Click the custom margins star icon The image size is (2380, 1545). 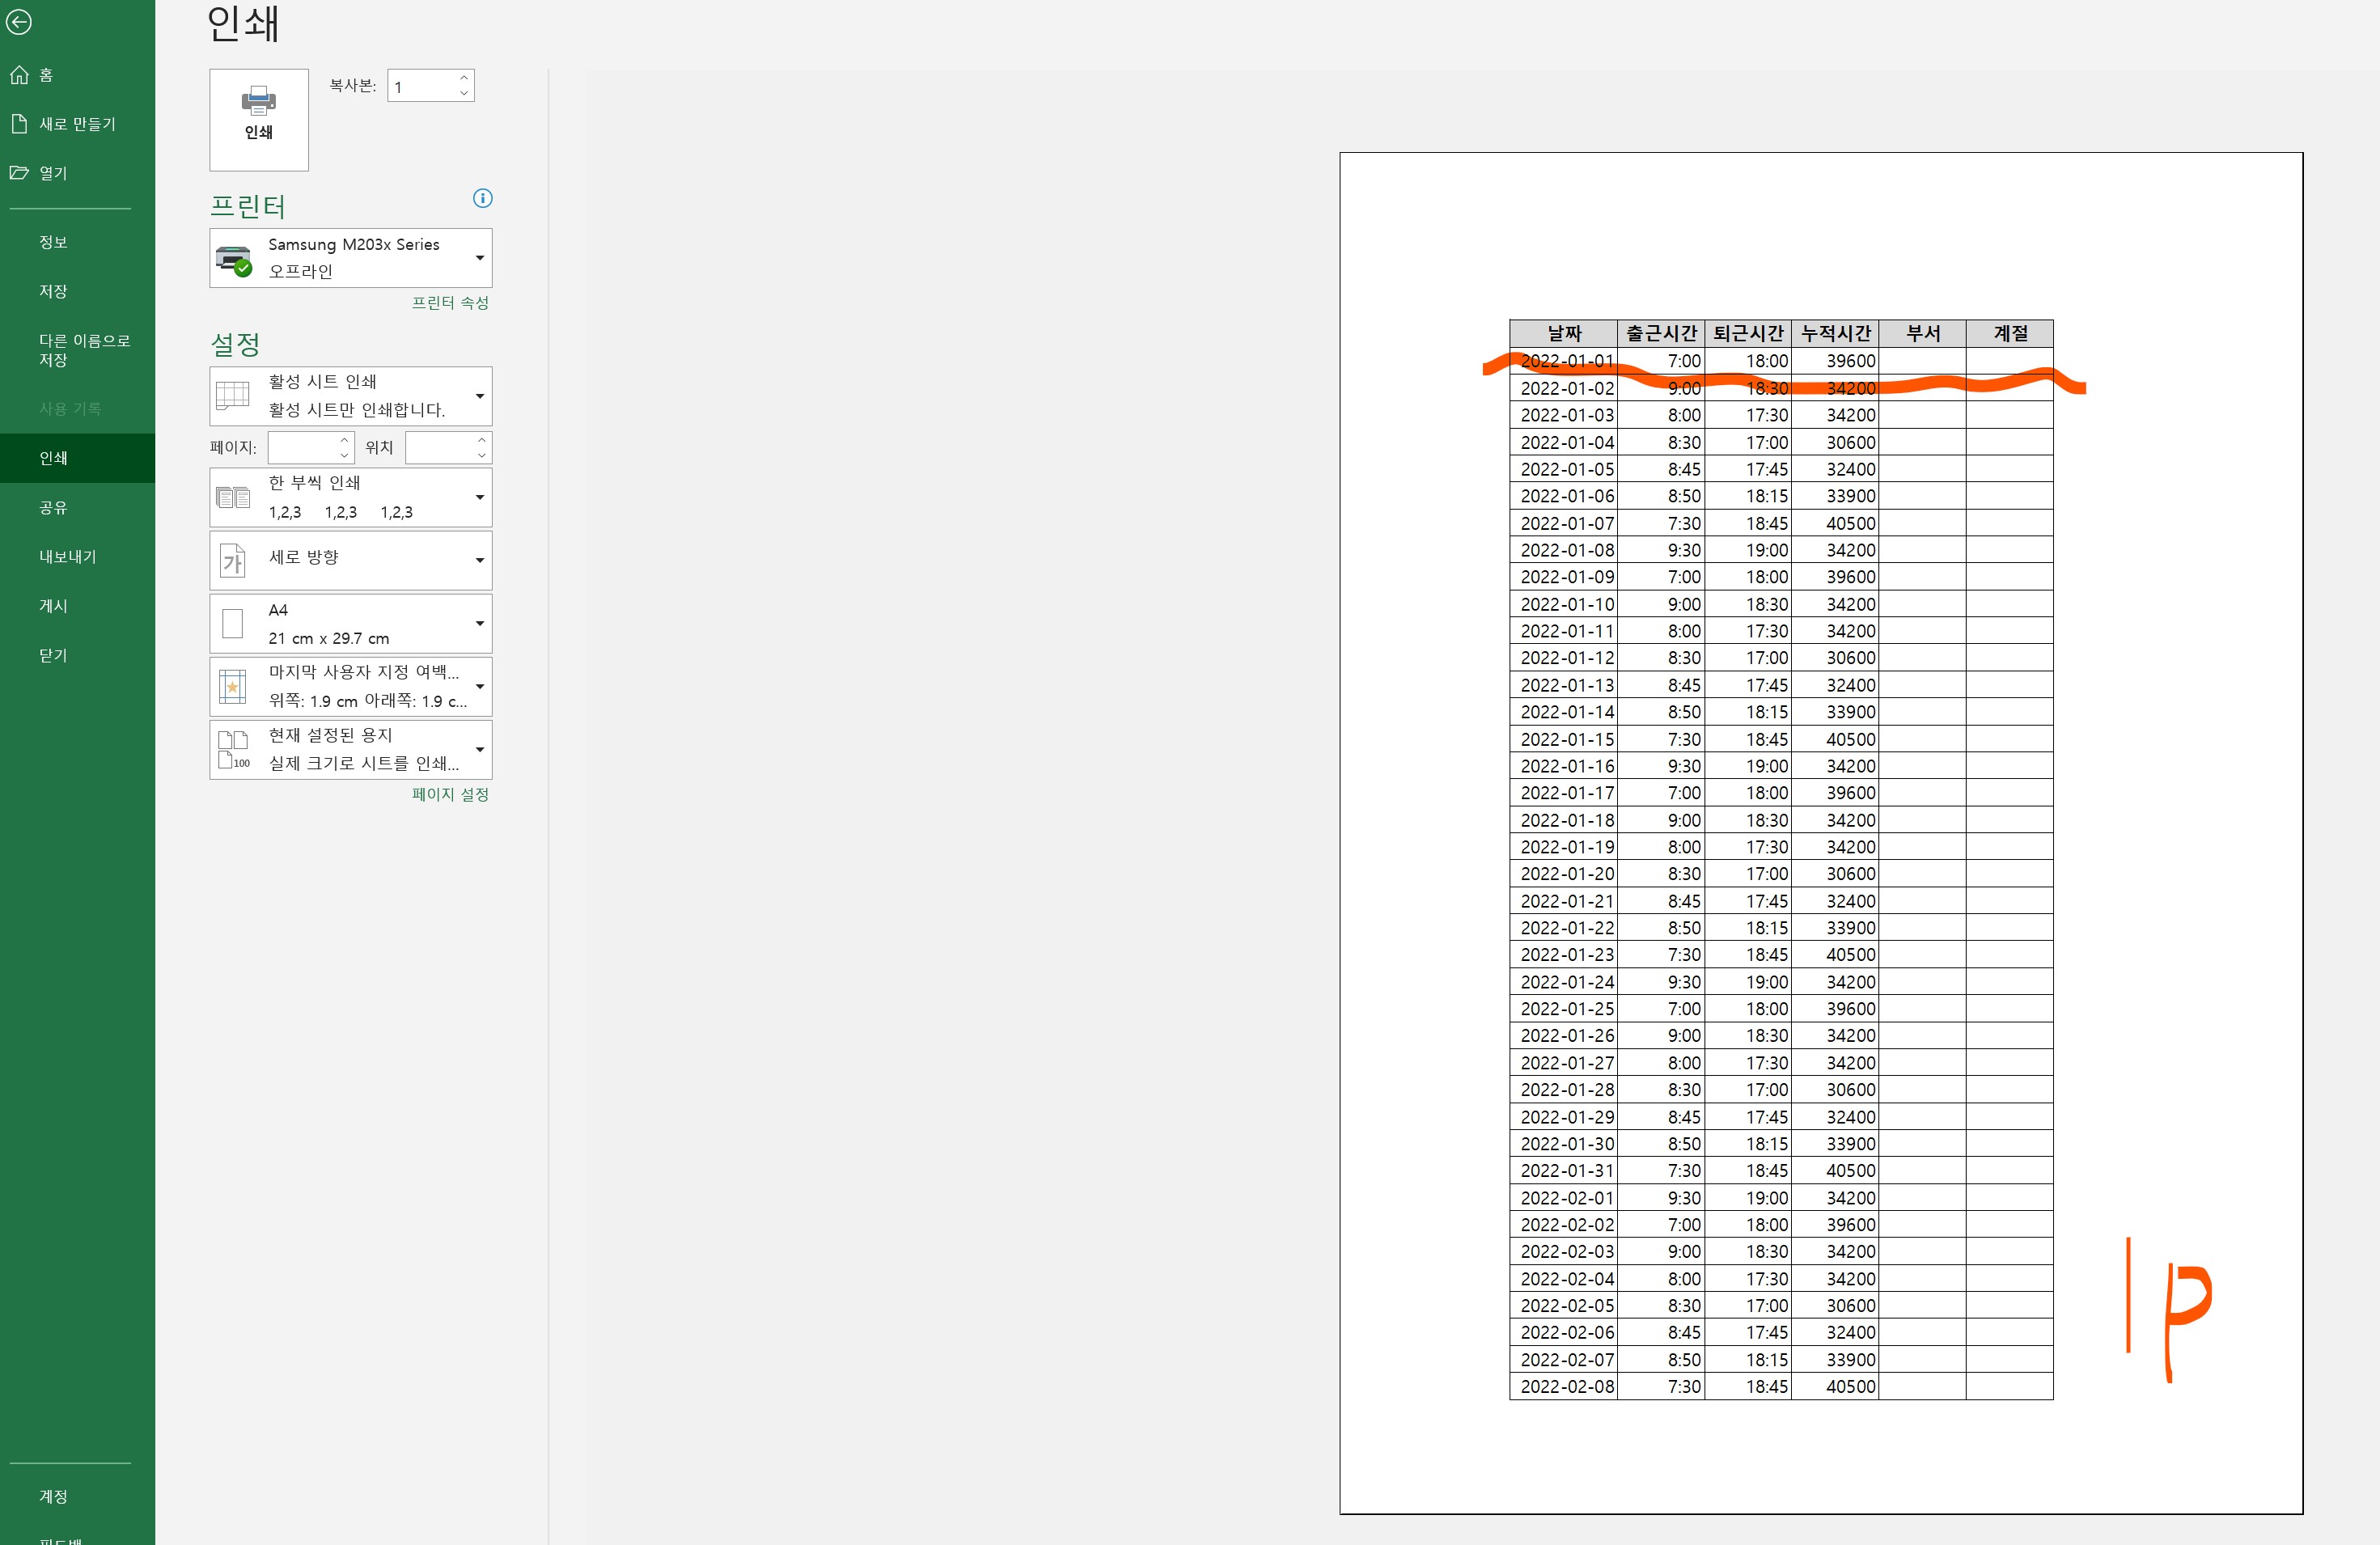232,687
